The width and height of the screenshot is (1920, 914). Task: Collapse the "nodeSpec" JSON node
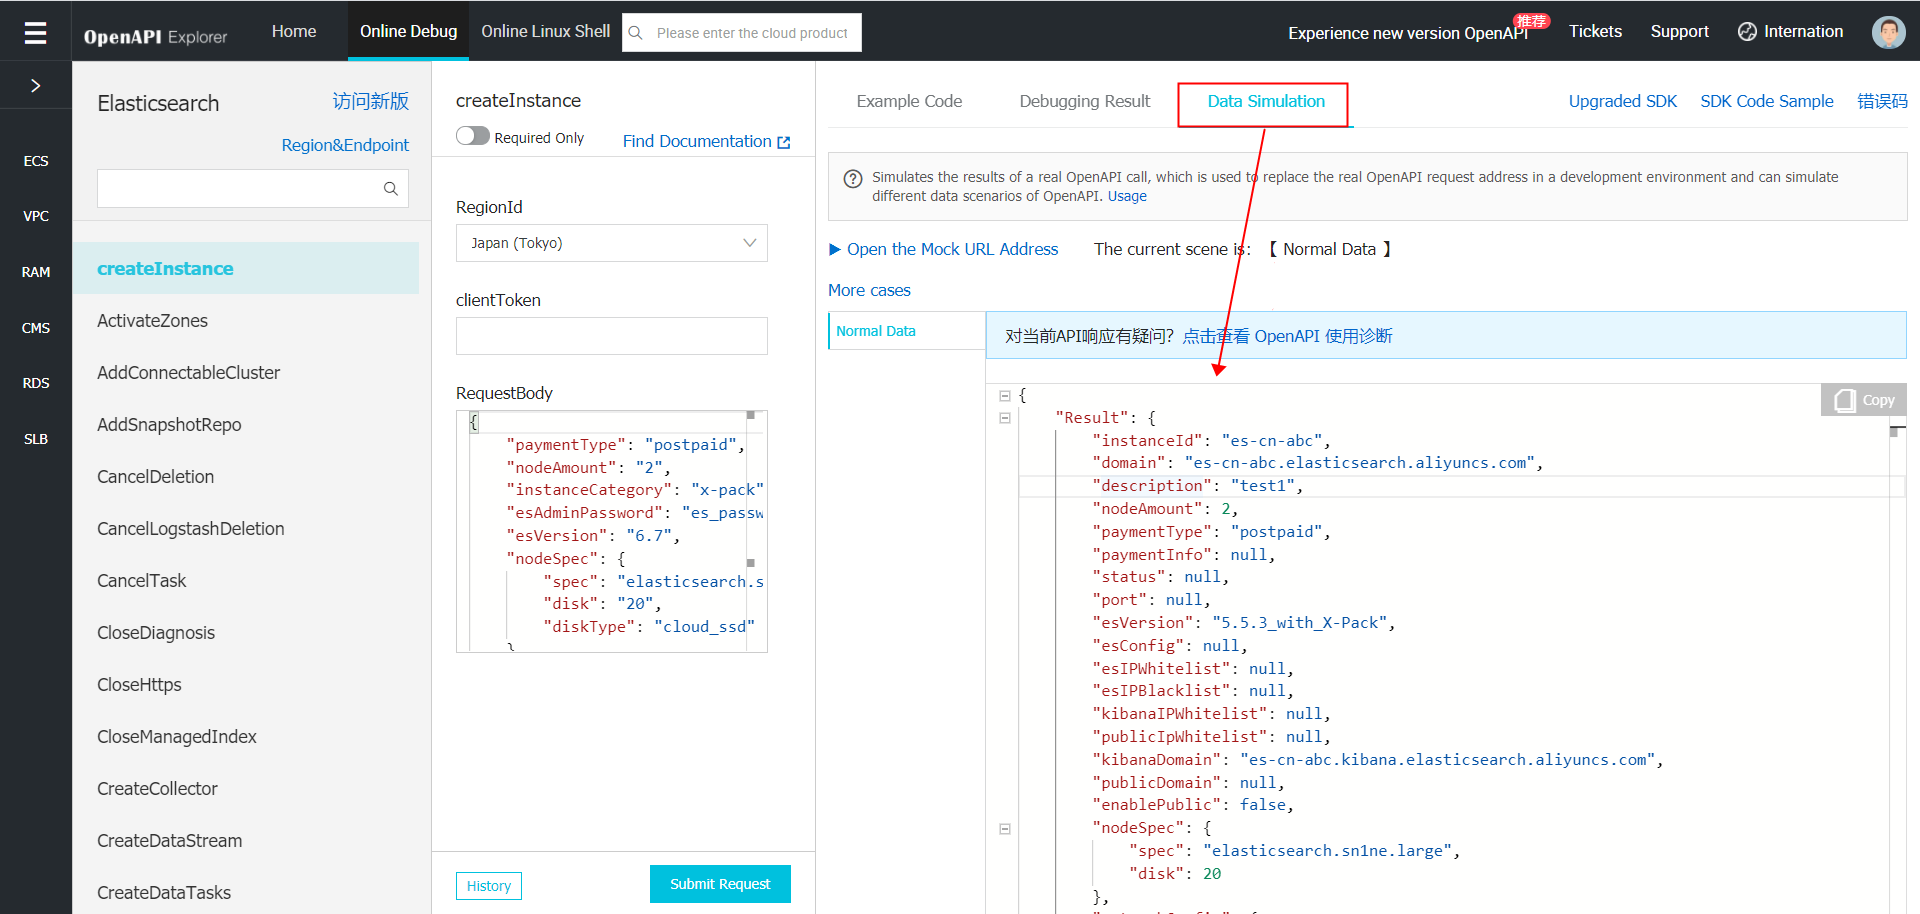pos(1005,829)
